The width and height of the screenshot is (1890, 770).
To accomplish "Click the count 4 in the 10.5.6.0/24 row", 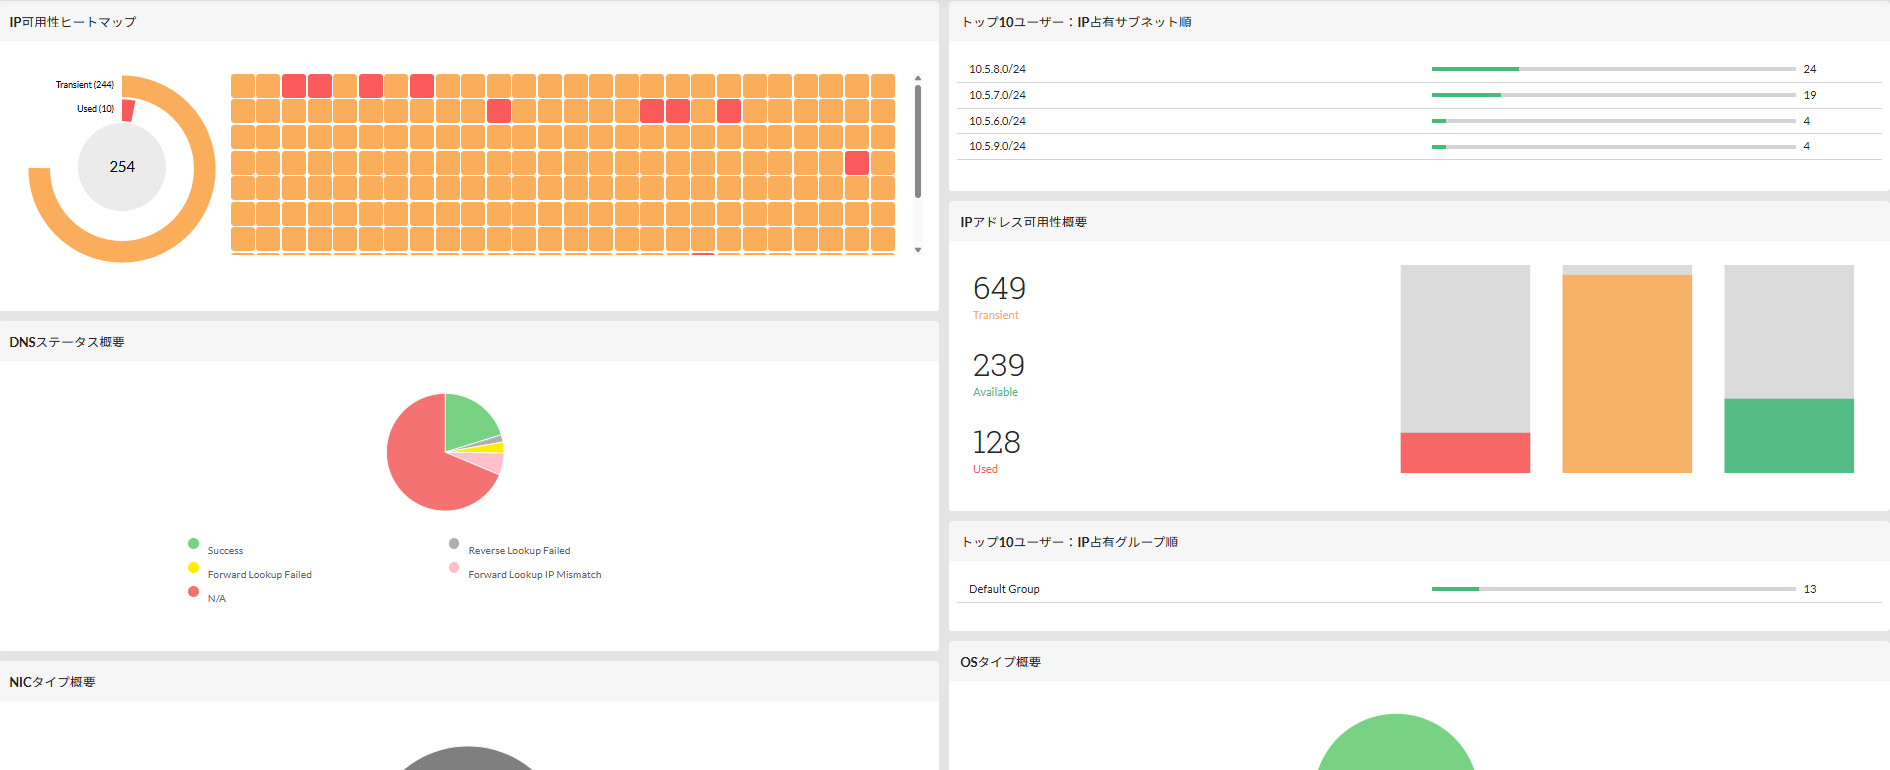I will (x=1807, y=121).
